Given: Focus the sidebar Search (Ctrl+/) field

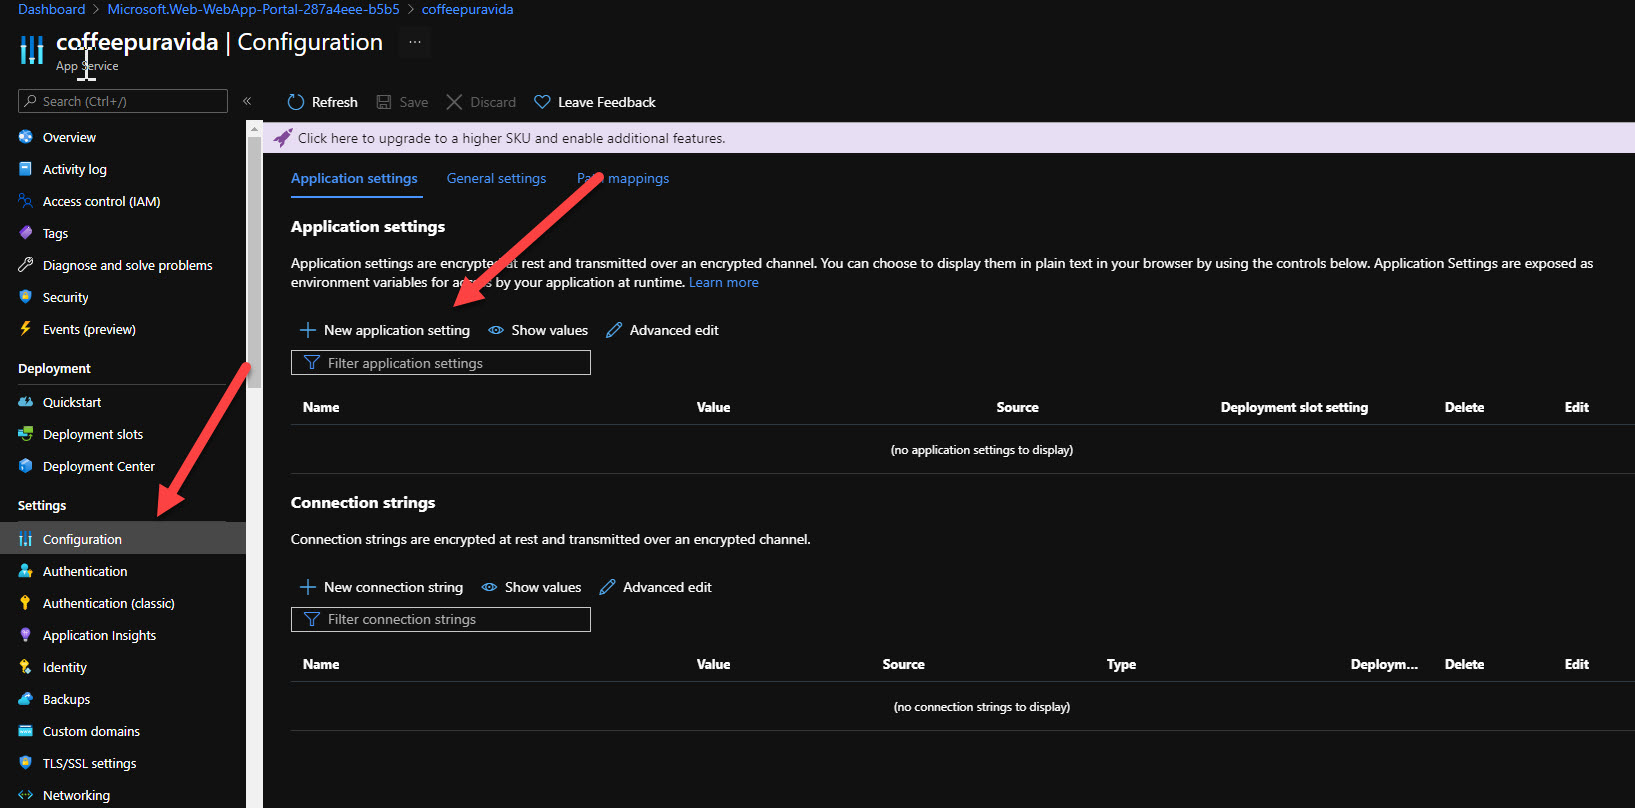Looking at the screenshot, I should (123, 101).
